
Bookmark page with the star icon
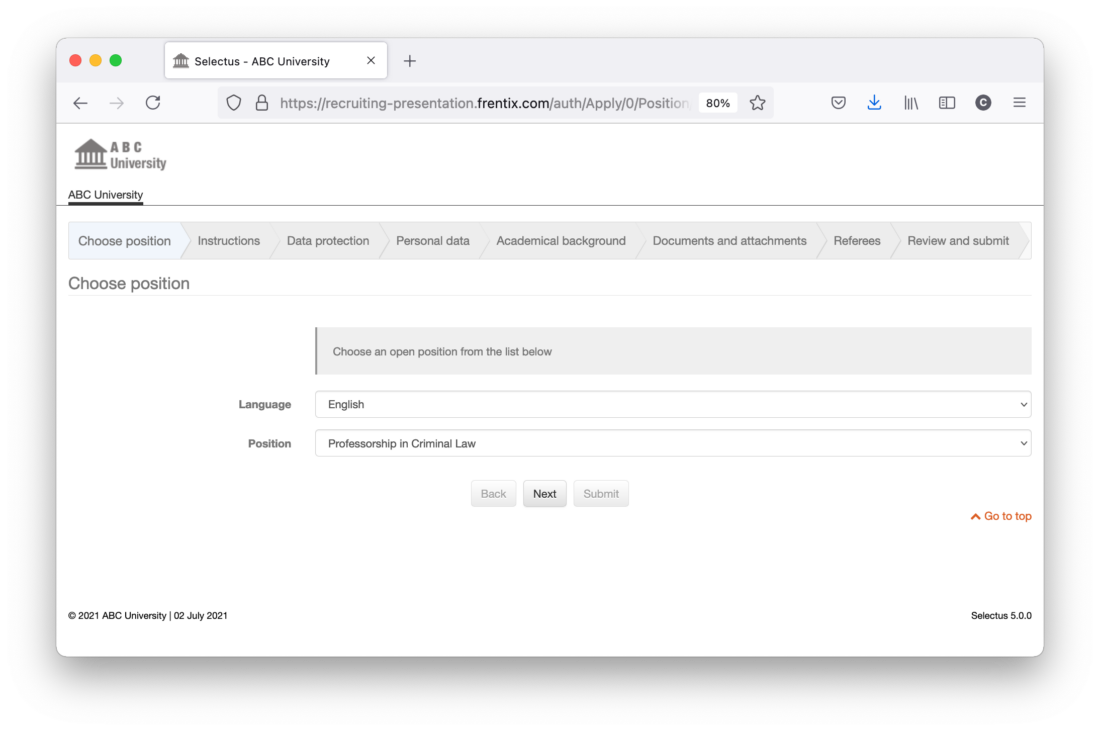758,103
